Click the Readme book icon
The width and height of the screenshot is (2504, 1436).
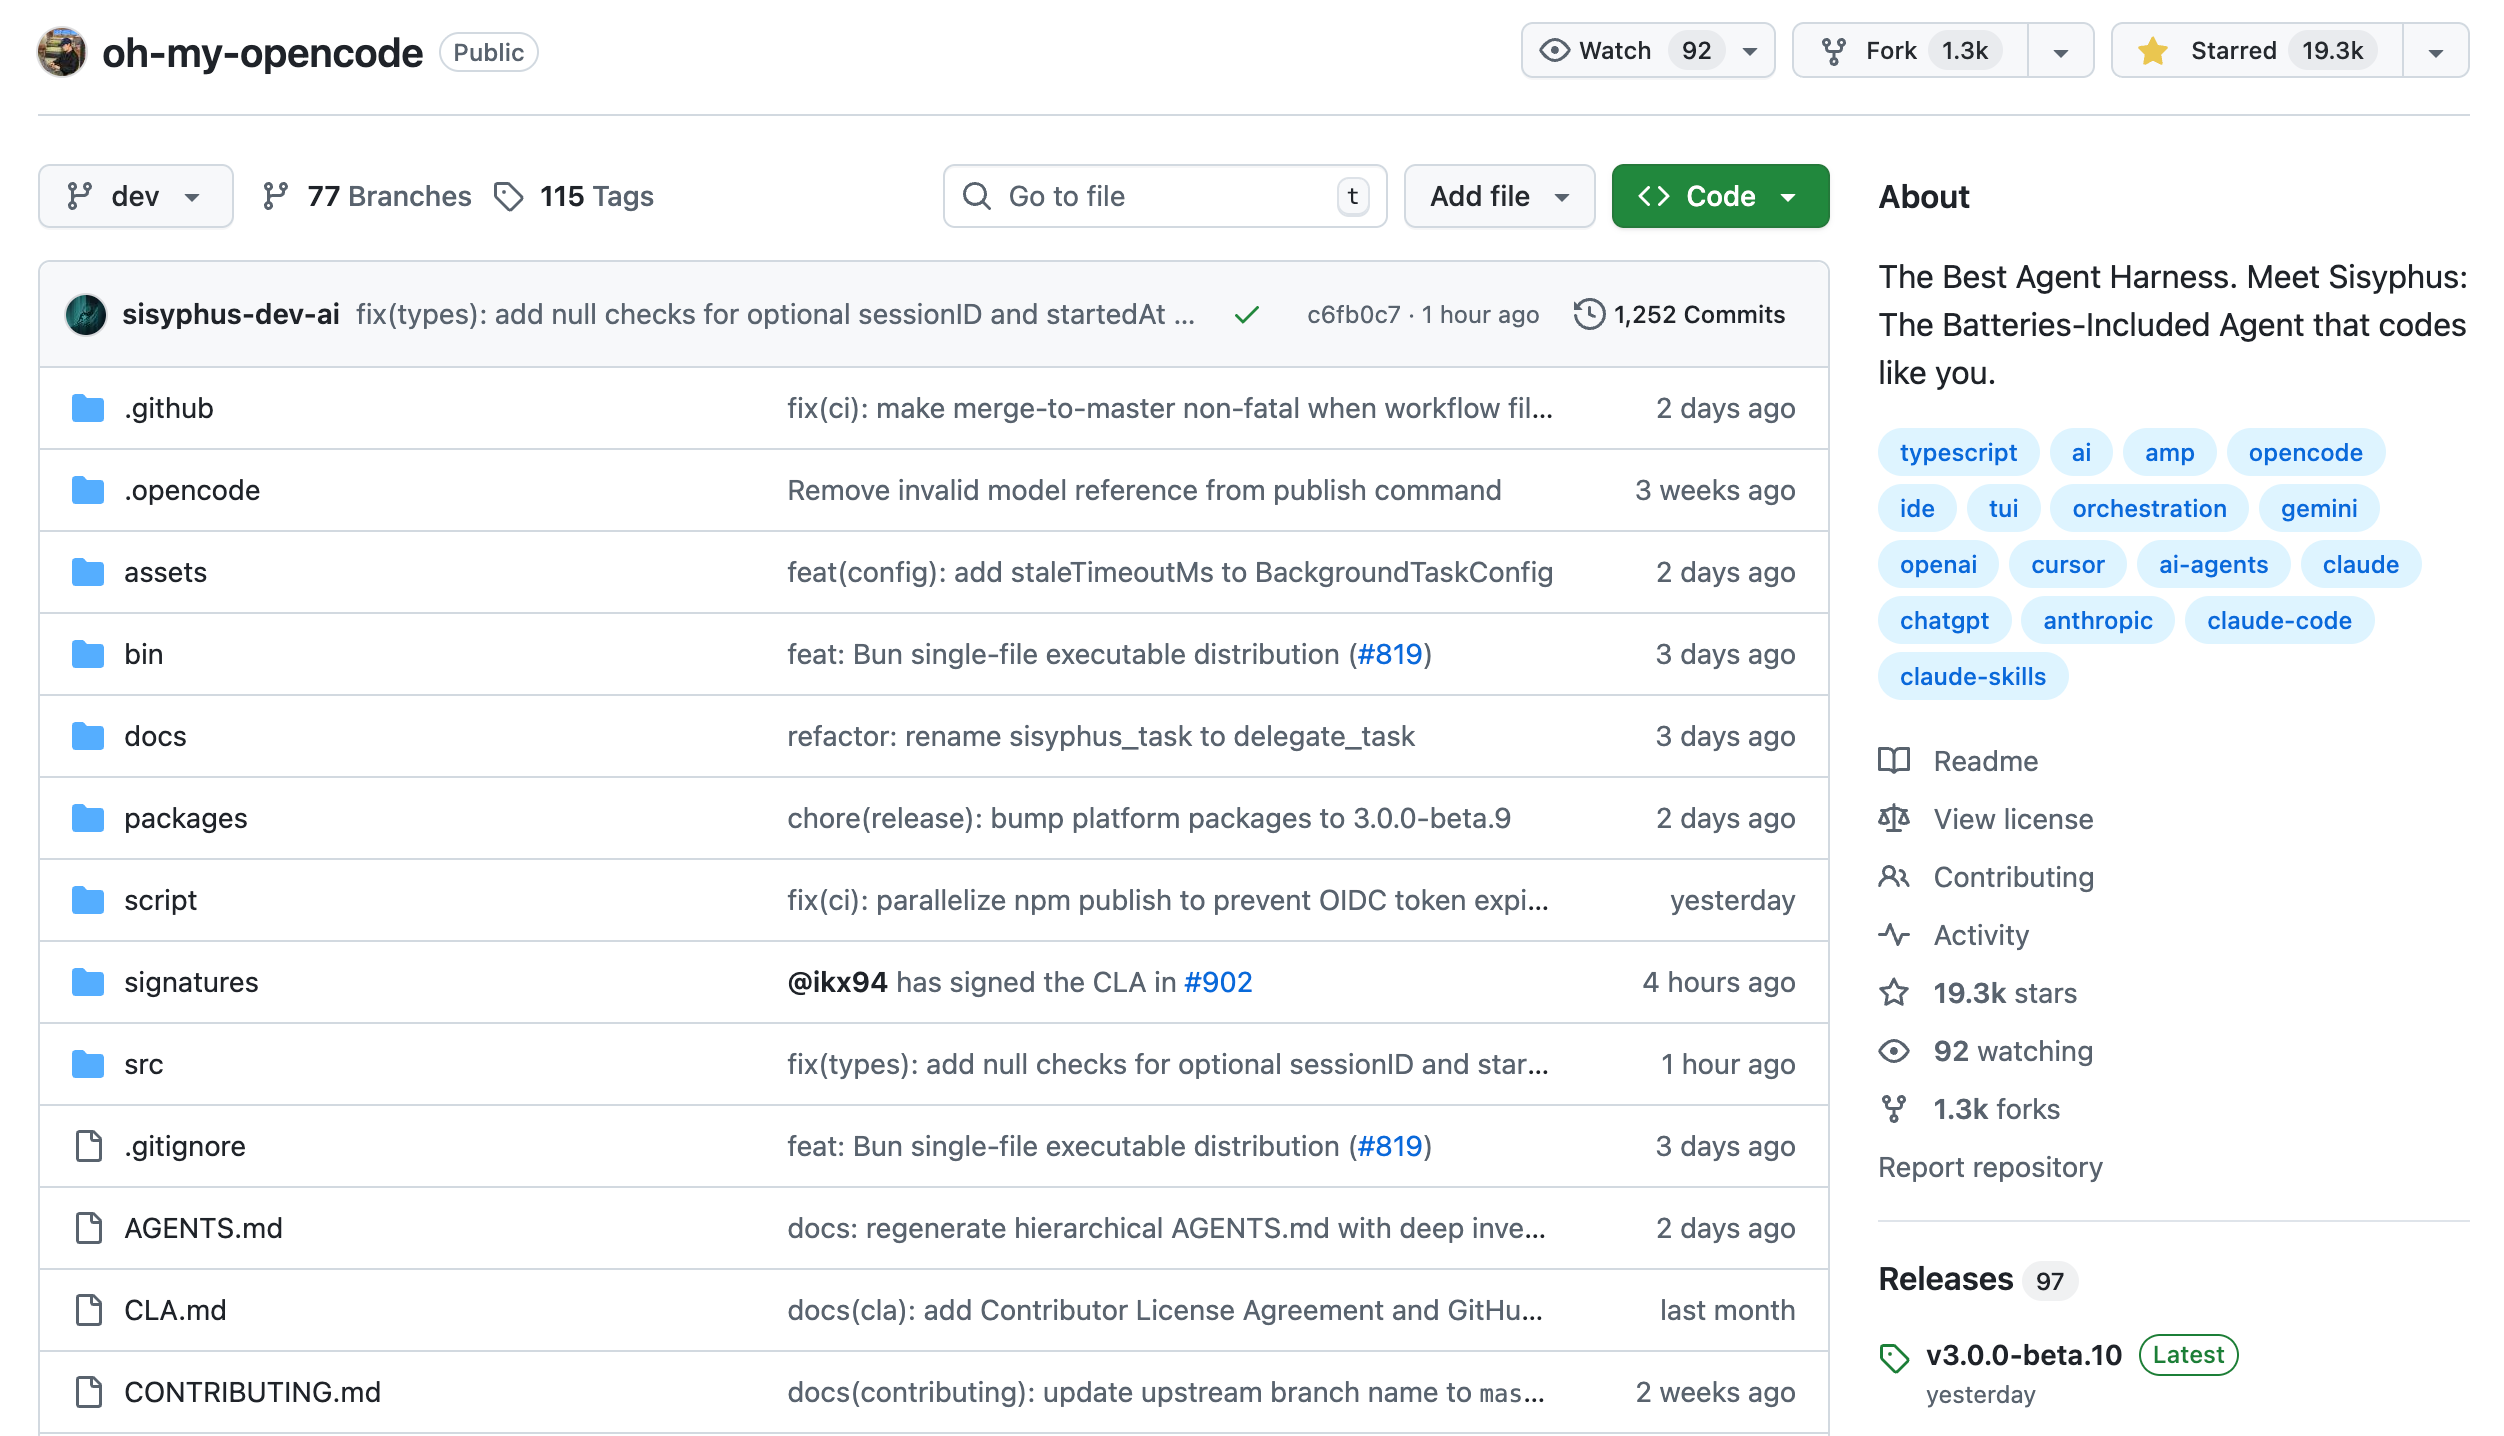(1894, 761)
